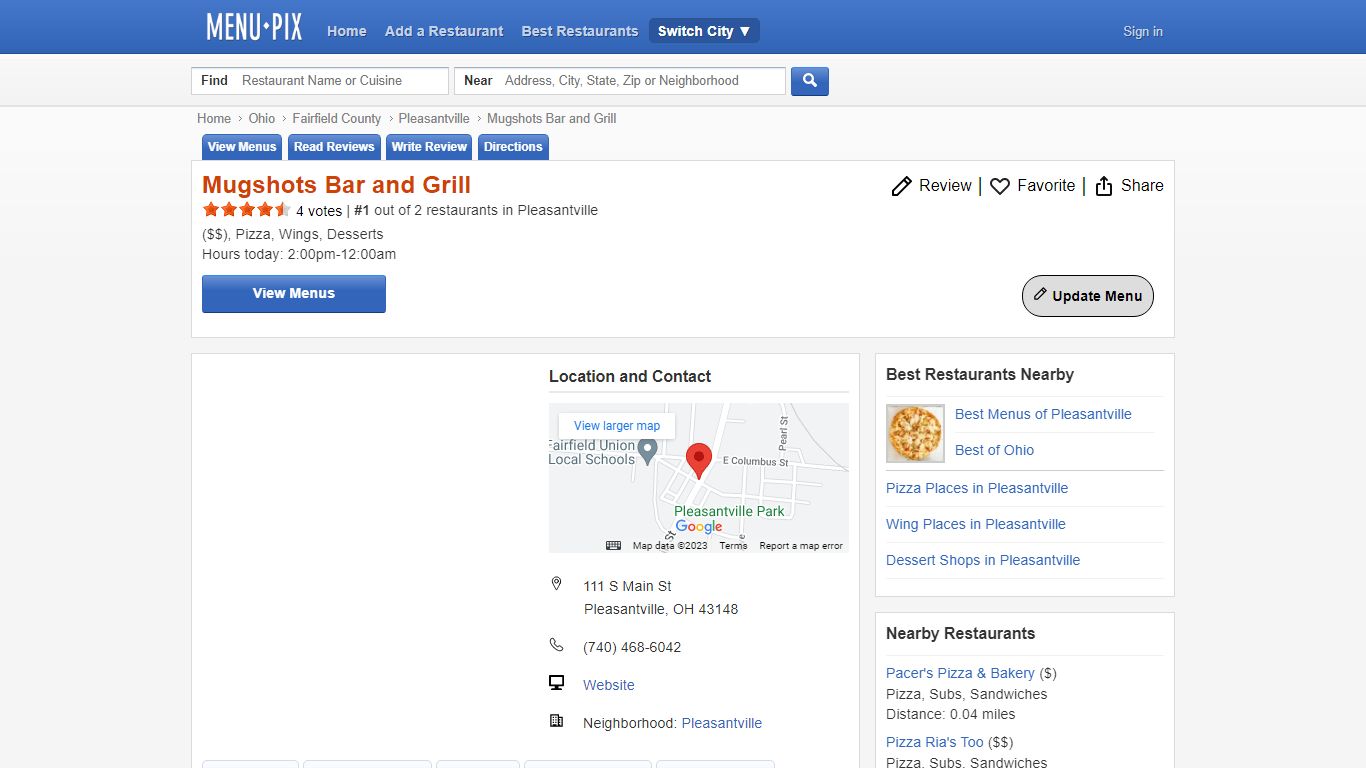Click the red map pin marker
Screen dimensions: 1366x768
(699, 460)
